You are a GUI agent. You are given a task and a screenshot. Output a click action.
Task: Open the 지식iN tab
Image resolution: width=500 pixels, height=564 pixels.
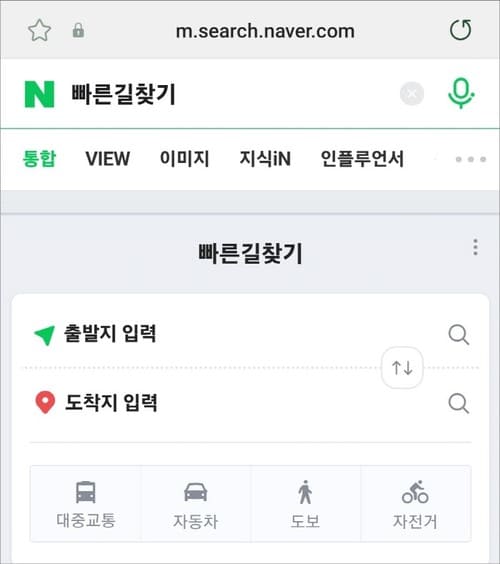pyautogui.click(x=265, y=159)
